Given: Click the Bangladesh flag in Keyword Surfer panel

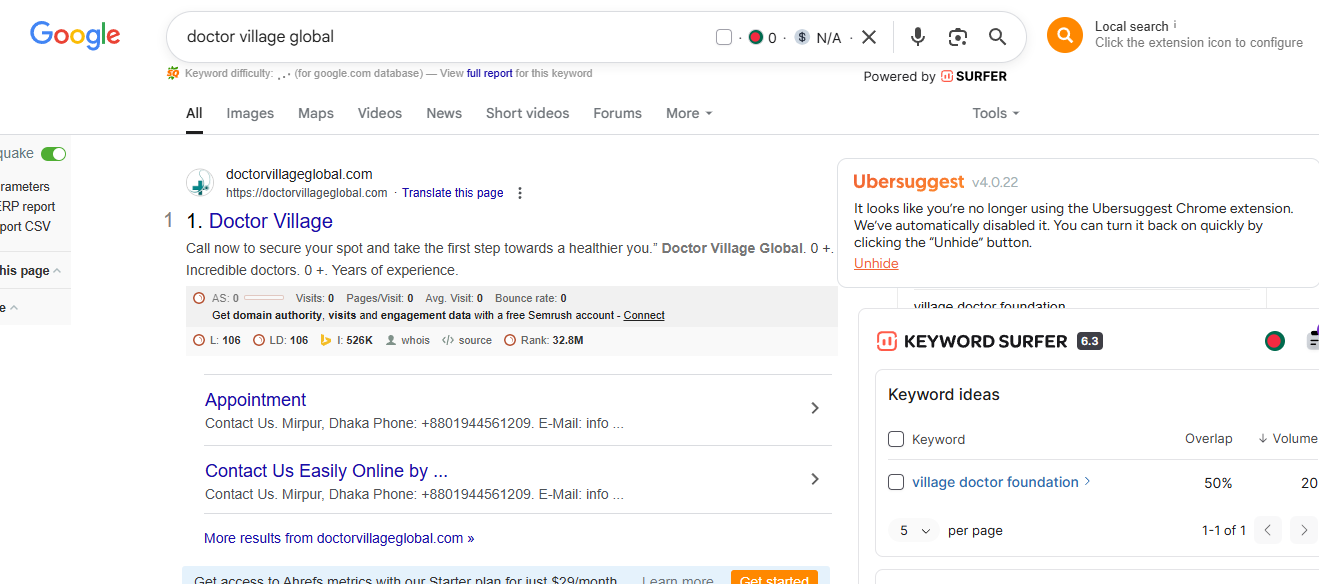Looking at the screenshot, I should click(x=1274, y=341).
